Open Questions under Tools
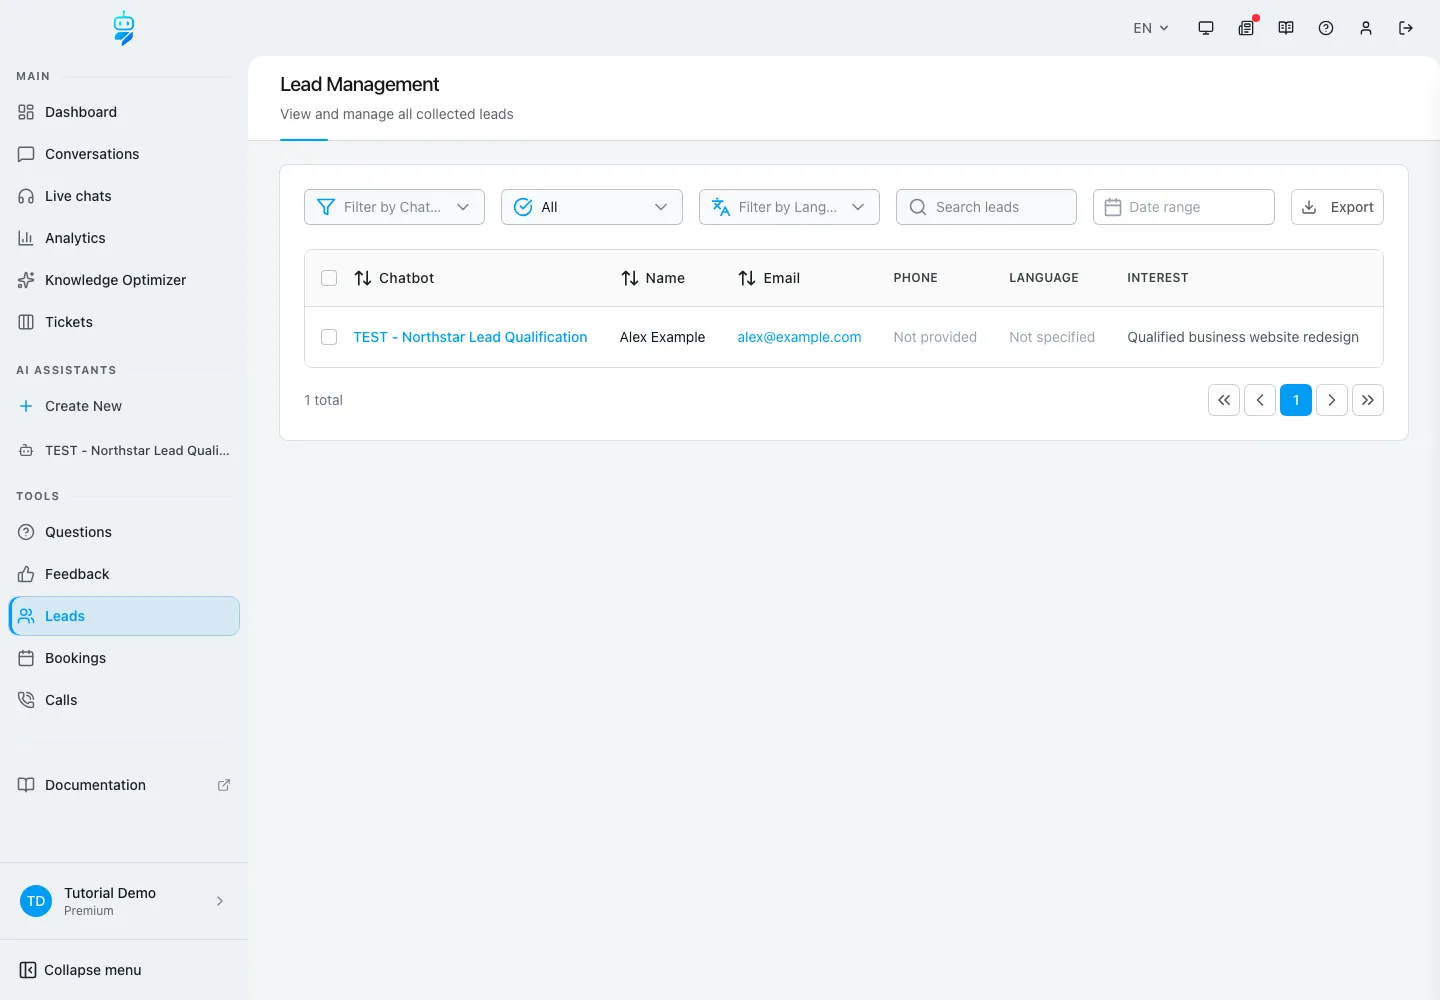Image resolution: width=1440 pixels, height=1000 pixels. point(124,532)
